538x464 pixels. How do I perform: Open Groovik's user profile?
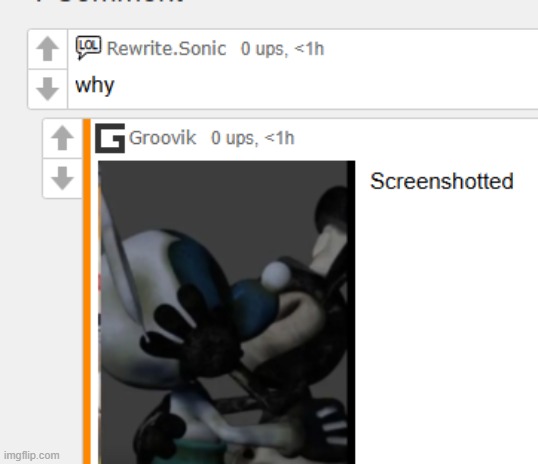tap(162, 138)
